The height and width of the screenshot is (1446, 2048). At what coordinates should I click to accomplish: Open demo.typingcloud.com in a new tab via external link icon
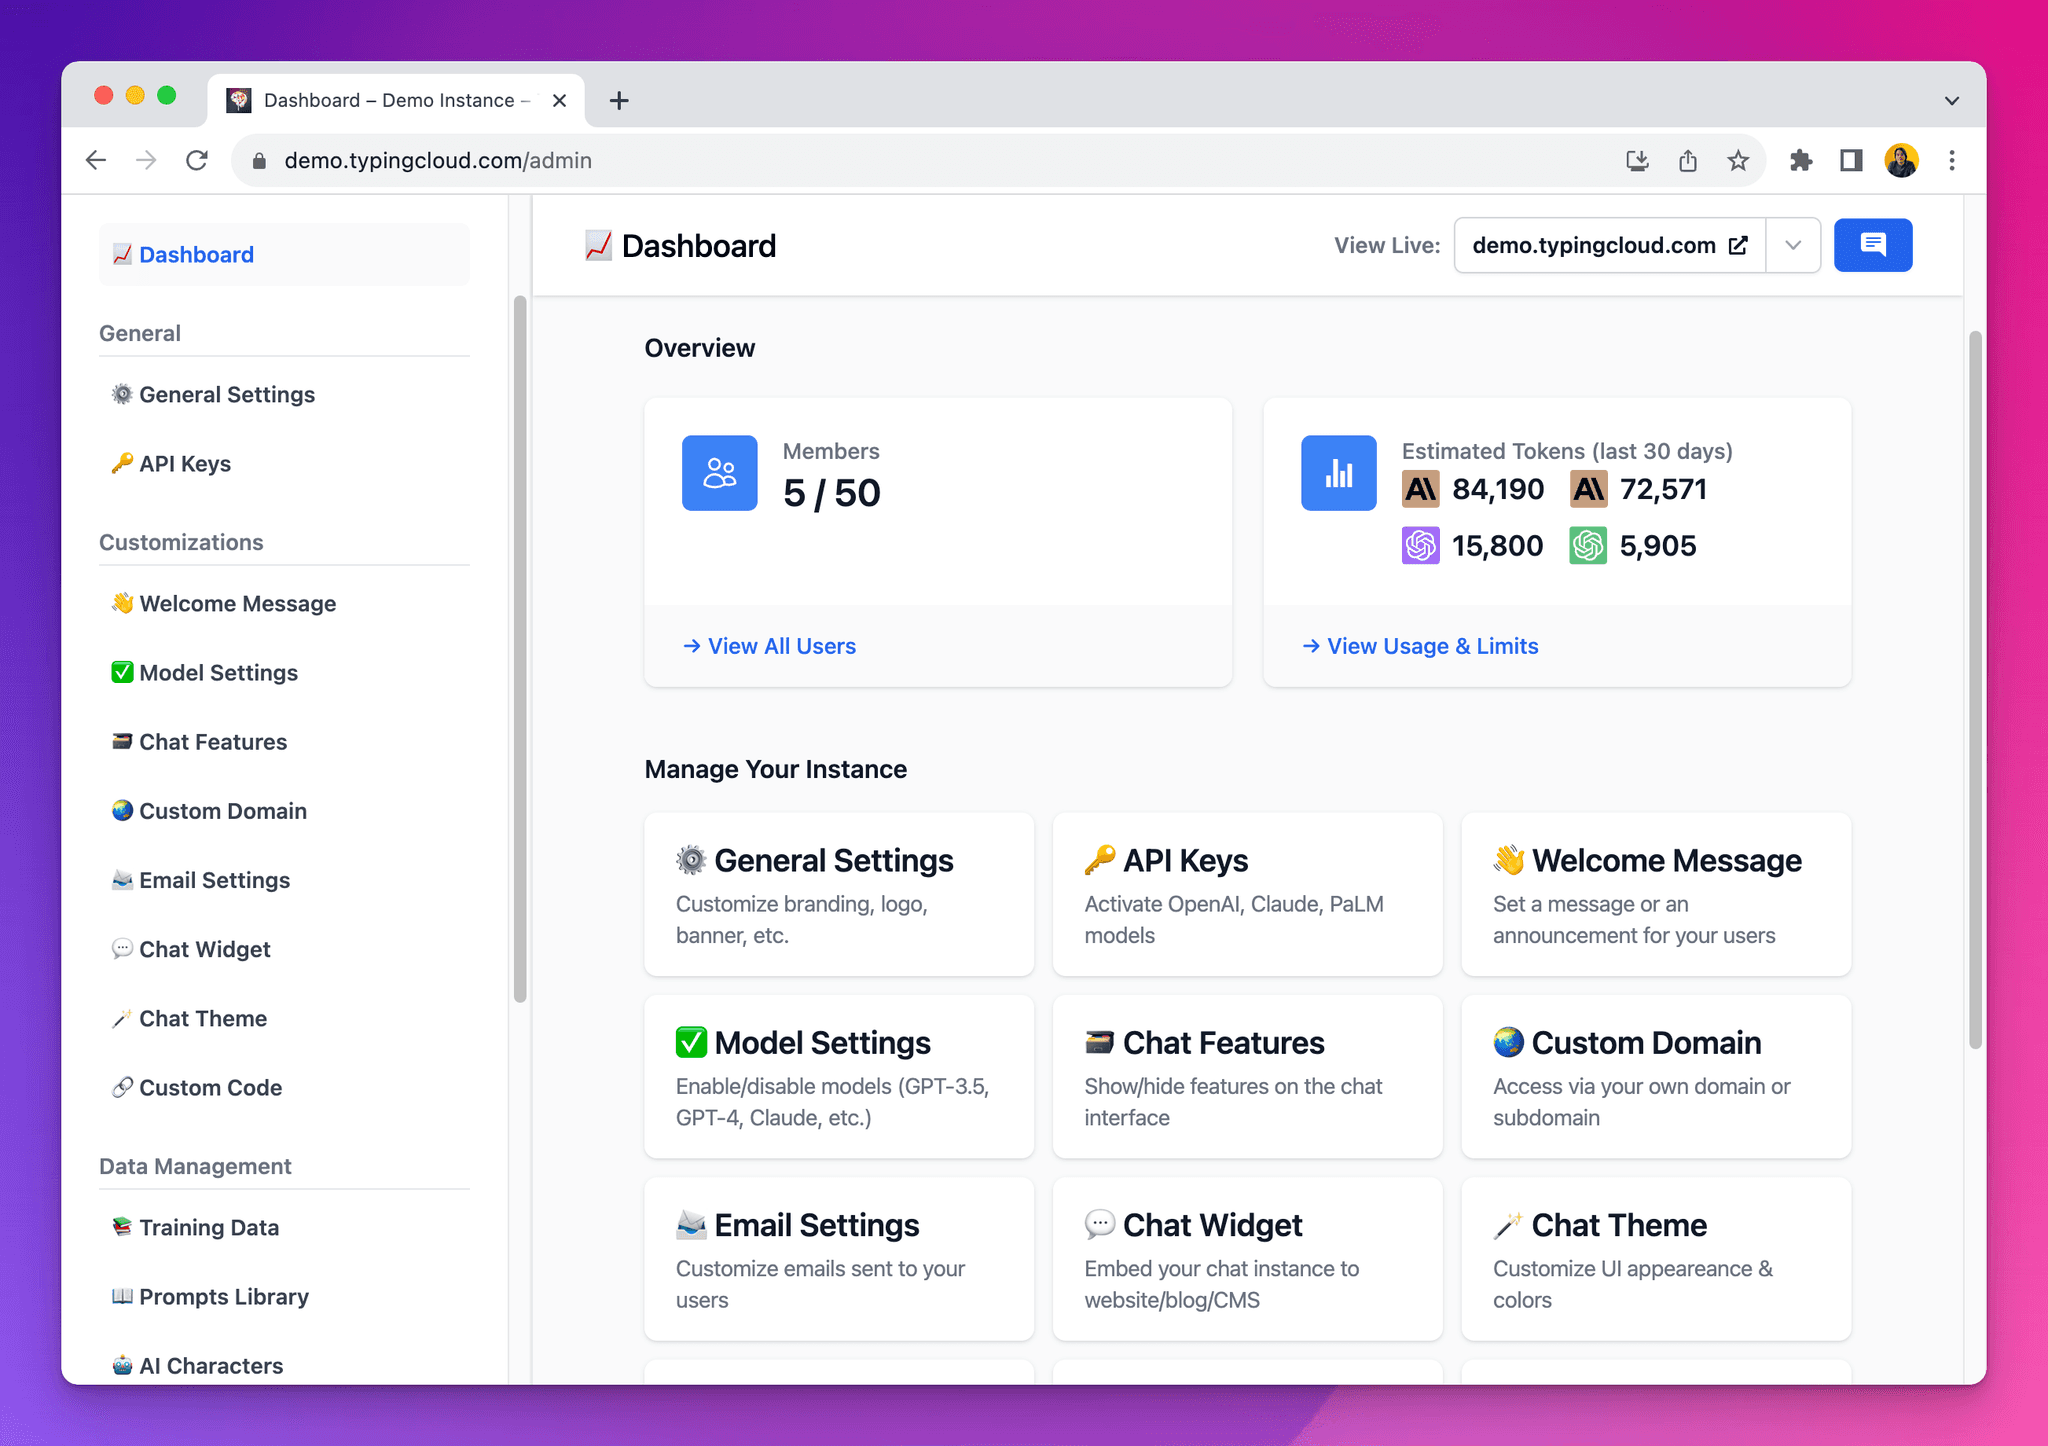click(1738, 245)
